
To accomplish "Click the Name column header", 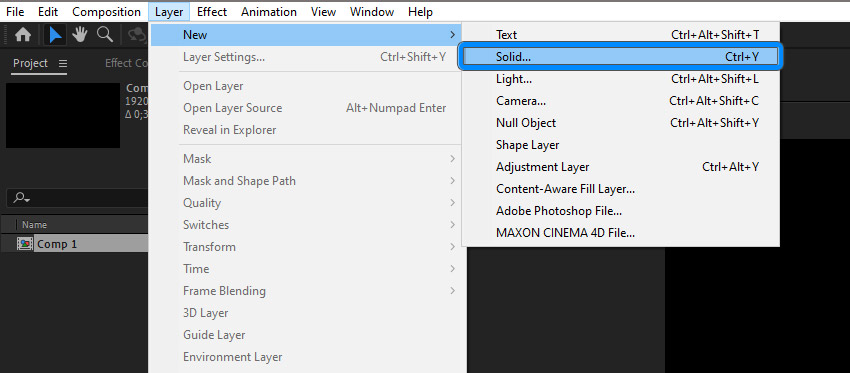I will (x=35, y=224).
